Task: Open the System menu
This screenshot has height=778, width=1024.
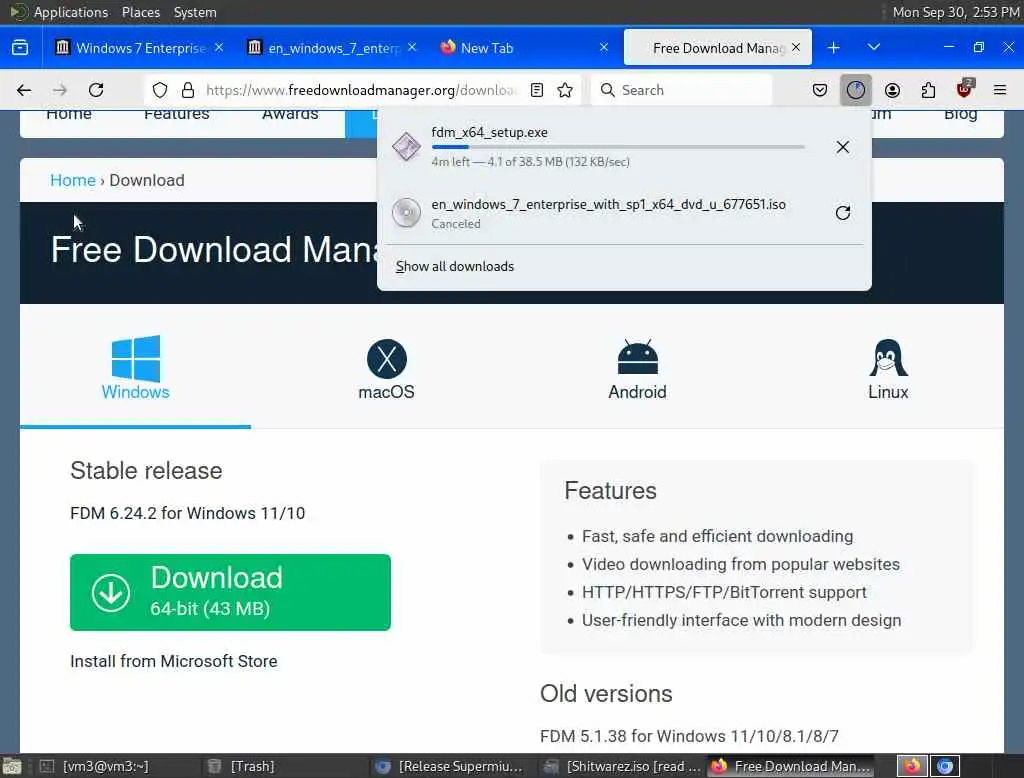Action: click(x=195, y=12)
